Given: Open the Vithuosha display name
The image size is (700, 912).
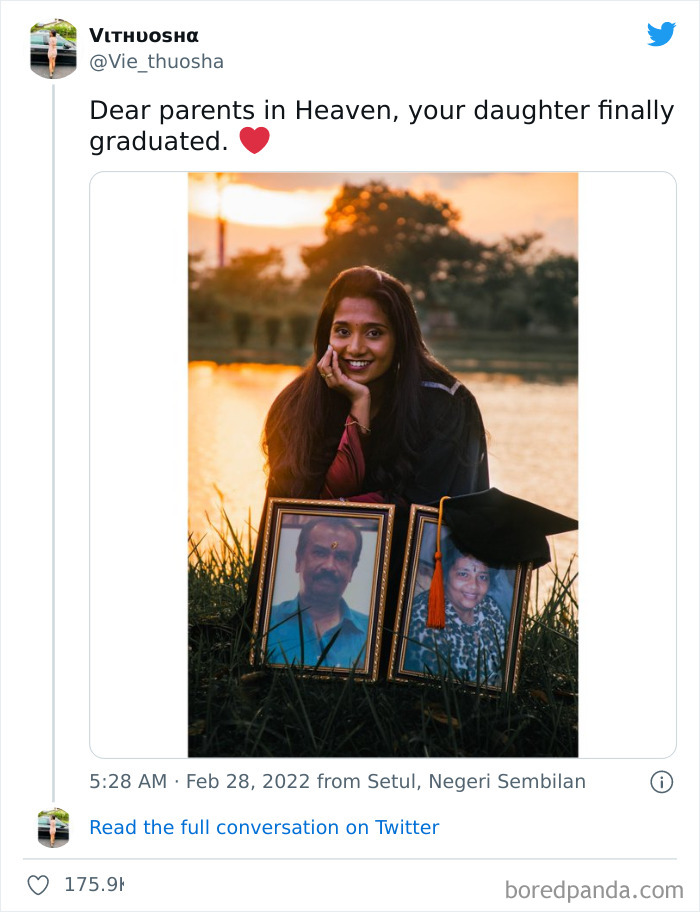Looking at the screenshot, I should pos(144,36).
